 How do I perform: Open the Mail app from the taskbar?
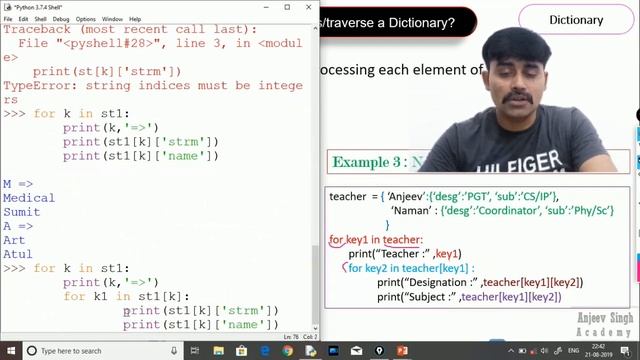coord(356,351)
